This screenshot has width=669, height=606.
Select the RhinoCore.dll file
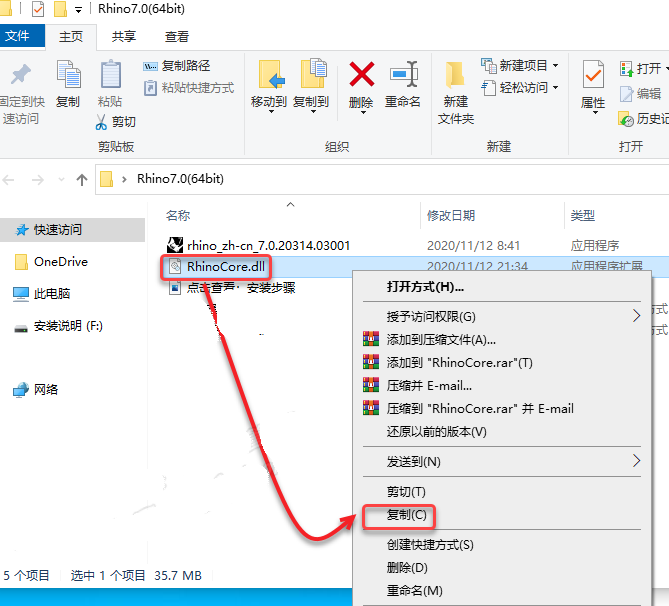coord(226,267)
